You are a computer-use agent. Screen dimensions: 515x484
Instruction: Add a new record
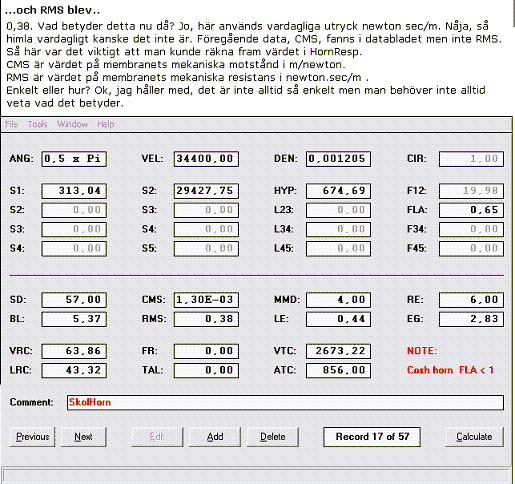click(215, 437)
